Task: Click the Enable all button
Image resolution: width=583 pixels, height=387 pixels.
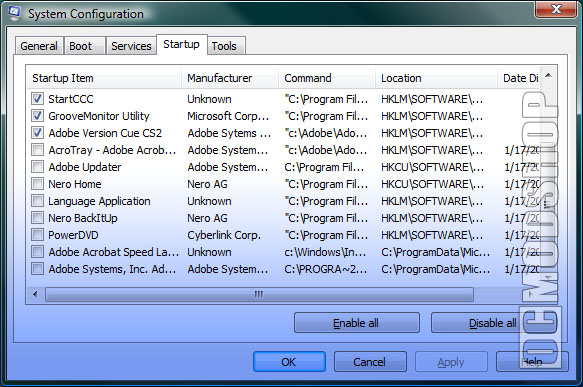Action: click(357, 323)
